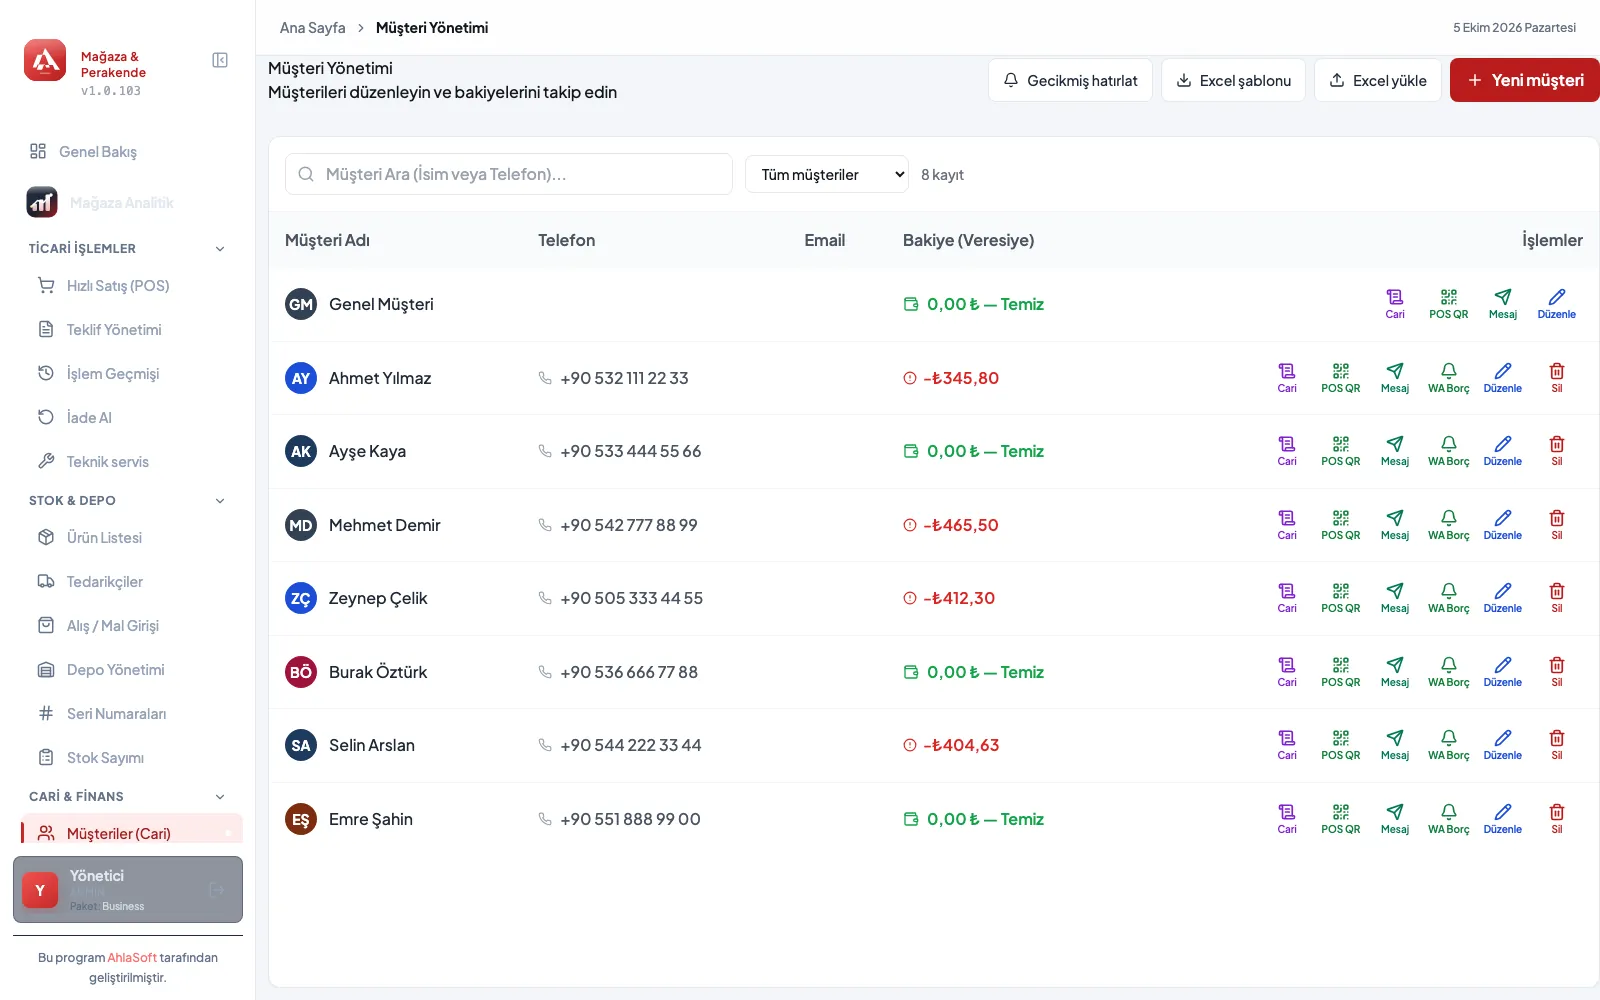Send WA Borç reminder to Emre Şahin

point(1449,819)
